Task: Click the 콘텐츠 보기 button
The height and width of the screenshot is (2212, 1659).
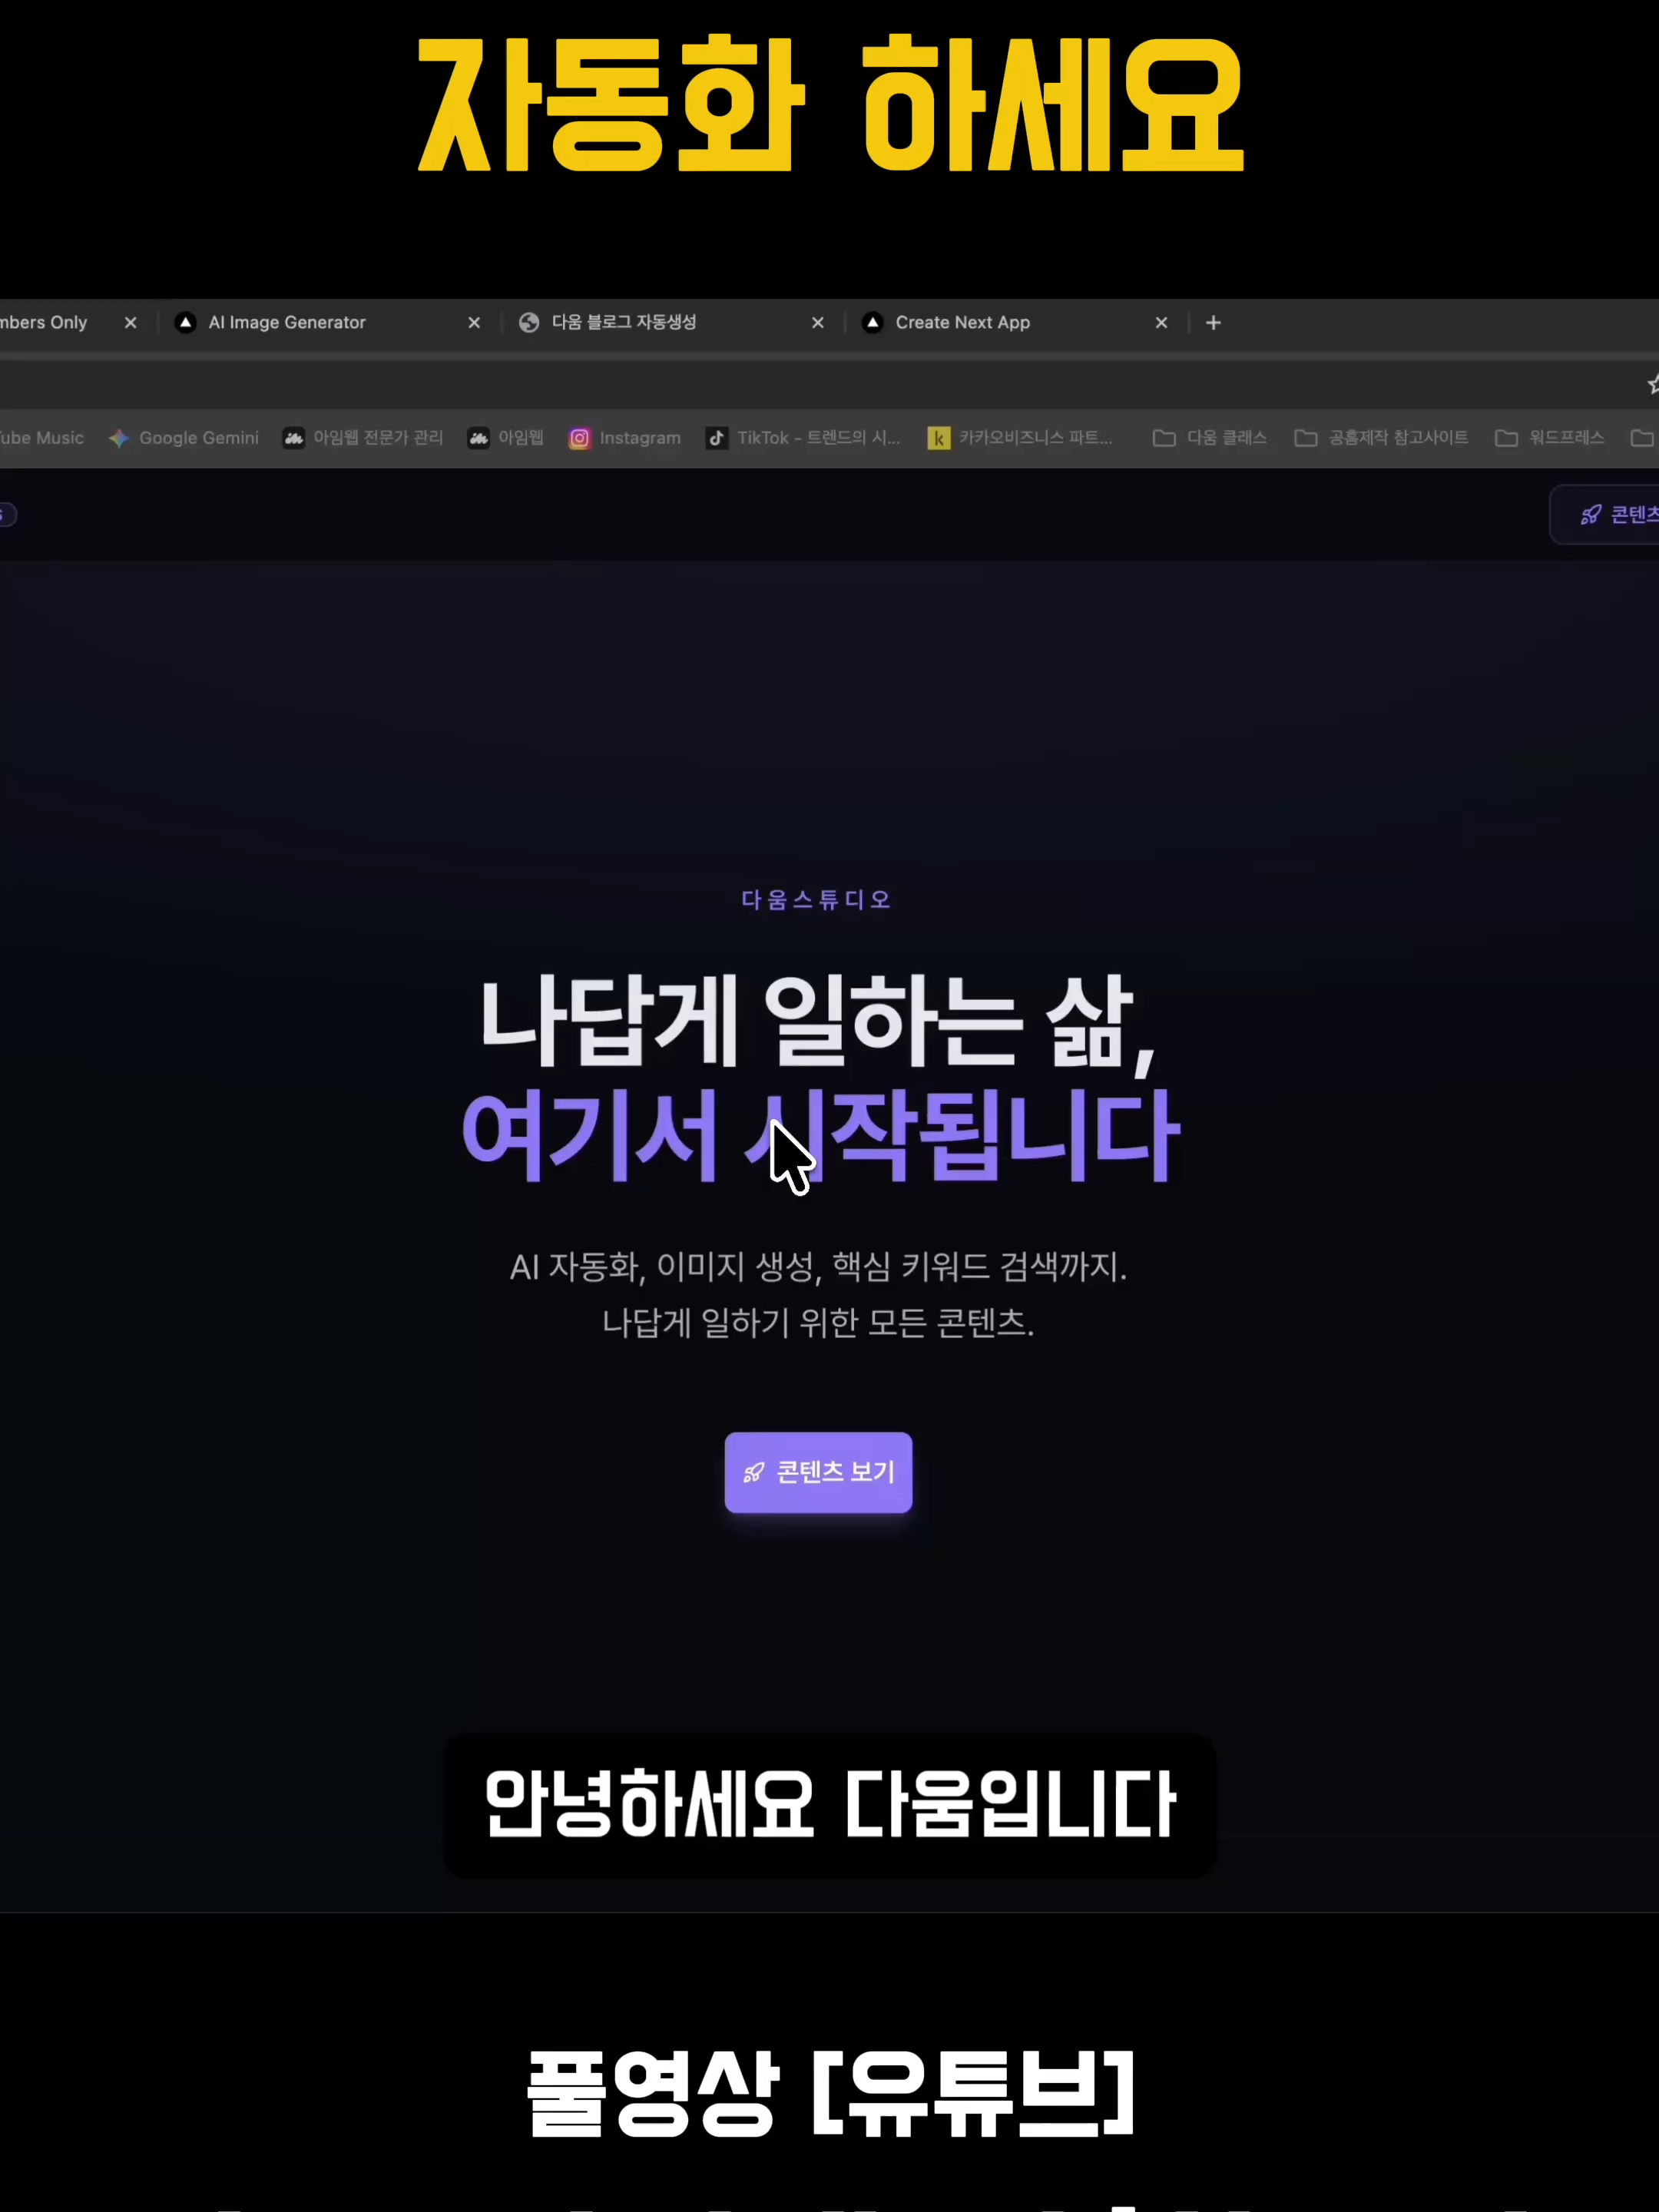Action: pos(818,1472)
